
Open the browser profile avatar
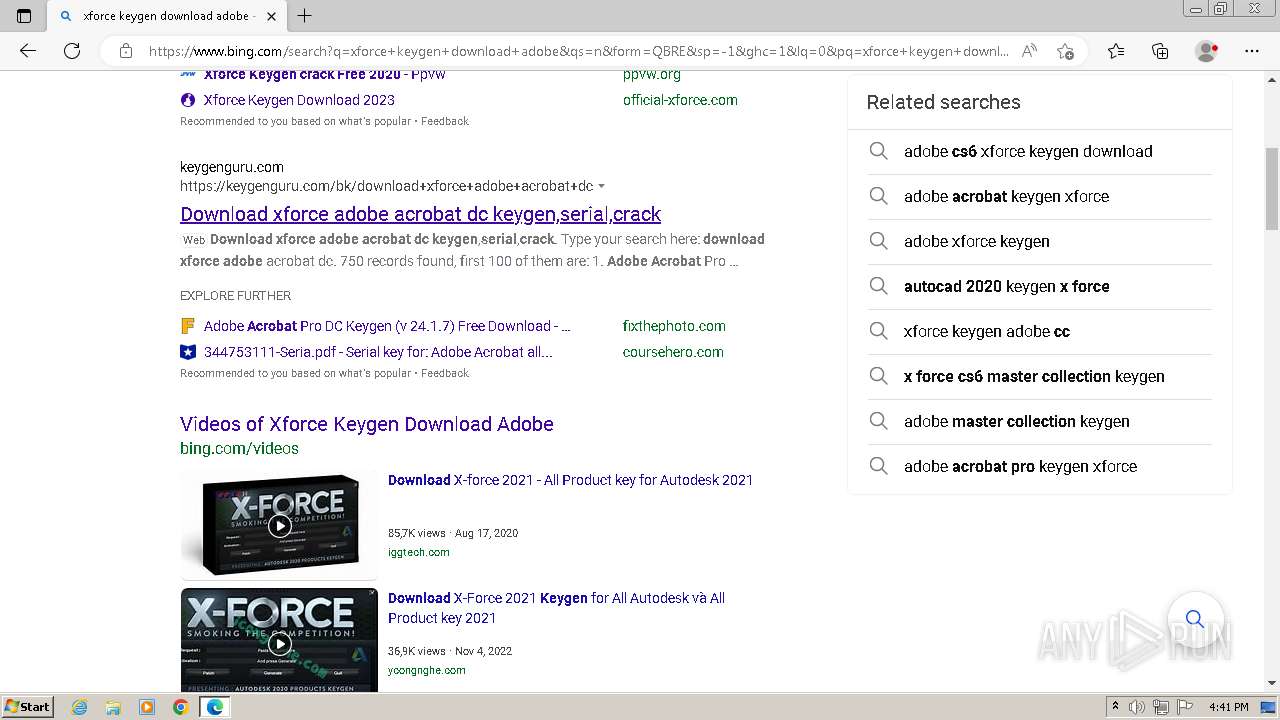1206,51
